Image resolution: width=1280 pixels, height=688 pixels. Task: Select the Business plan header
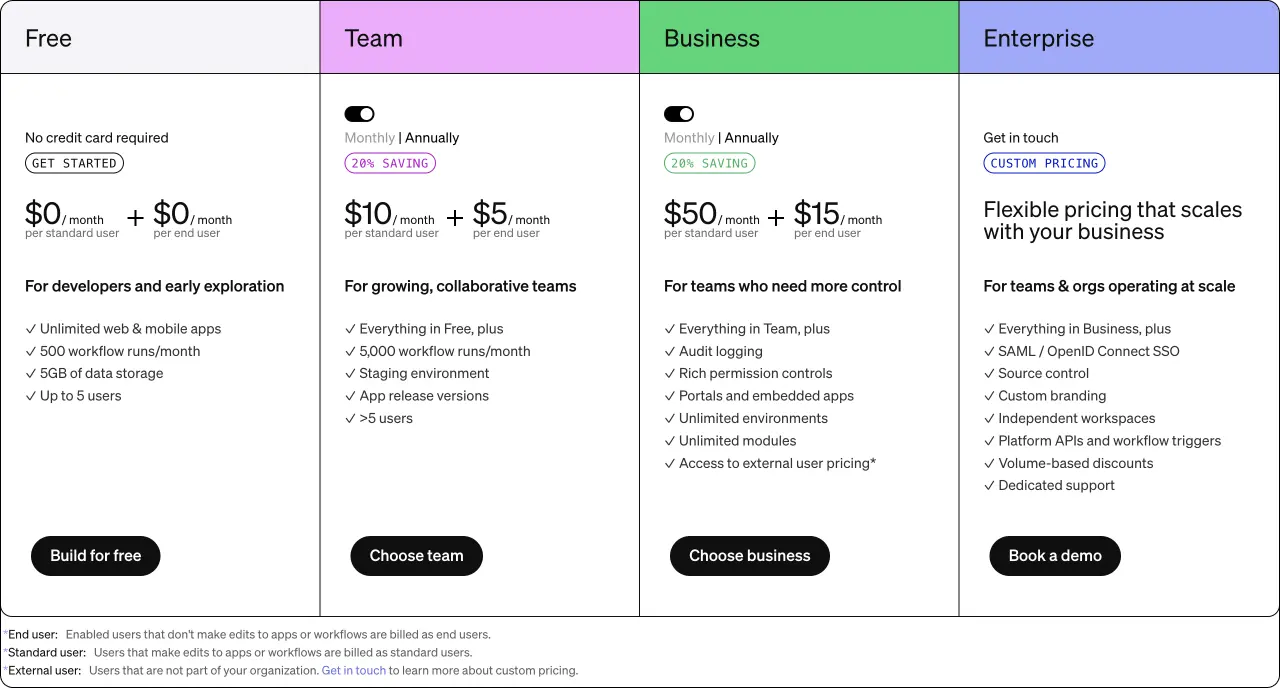(x=799, y=37)
